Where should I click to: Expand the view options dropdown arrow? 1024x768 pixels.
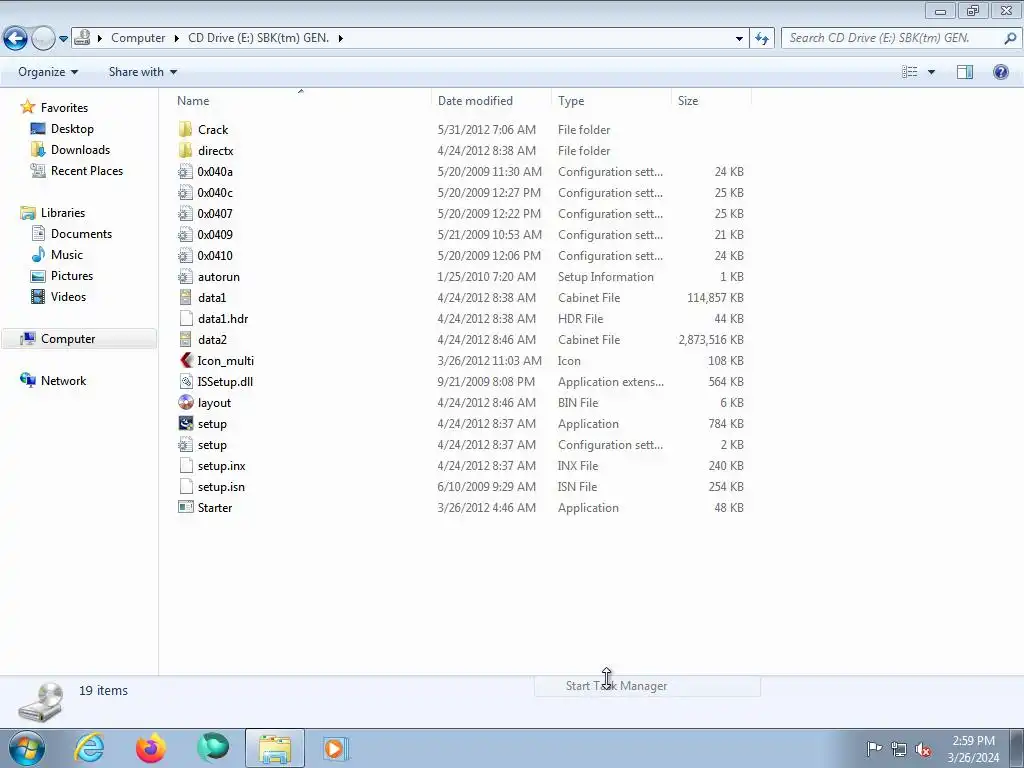coord(931,72)
